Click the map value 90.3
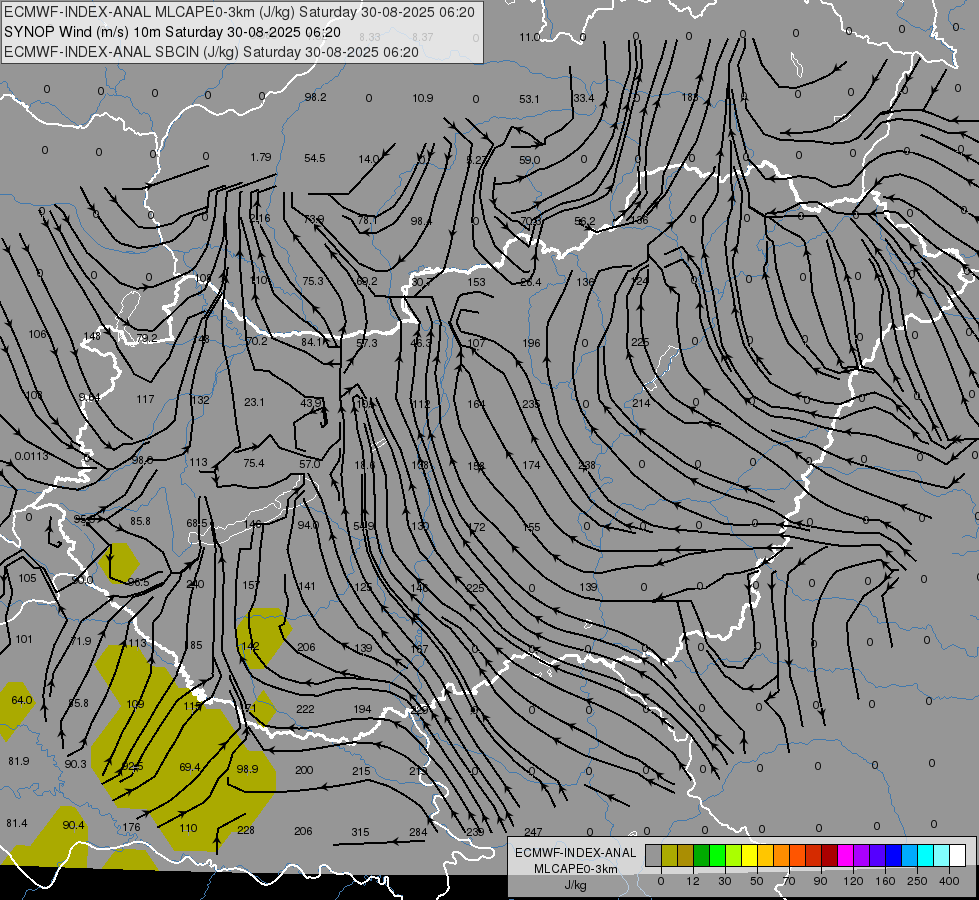This screenshot has width=979, height=900. [75, 764]
